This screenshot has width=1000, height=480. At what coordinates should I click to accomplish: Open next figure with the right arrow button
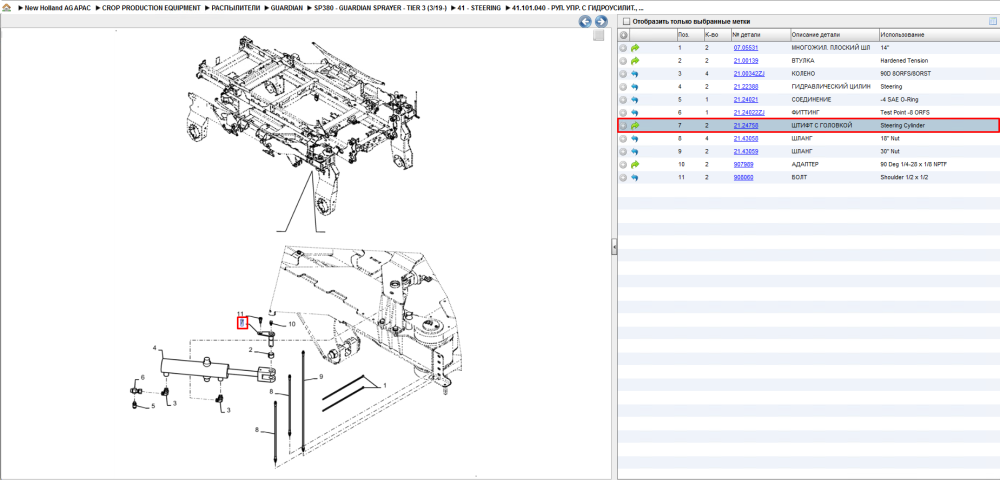[600, 22]
